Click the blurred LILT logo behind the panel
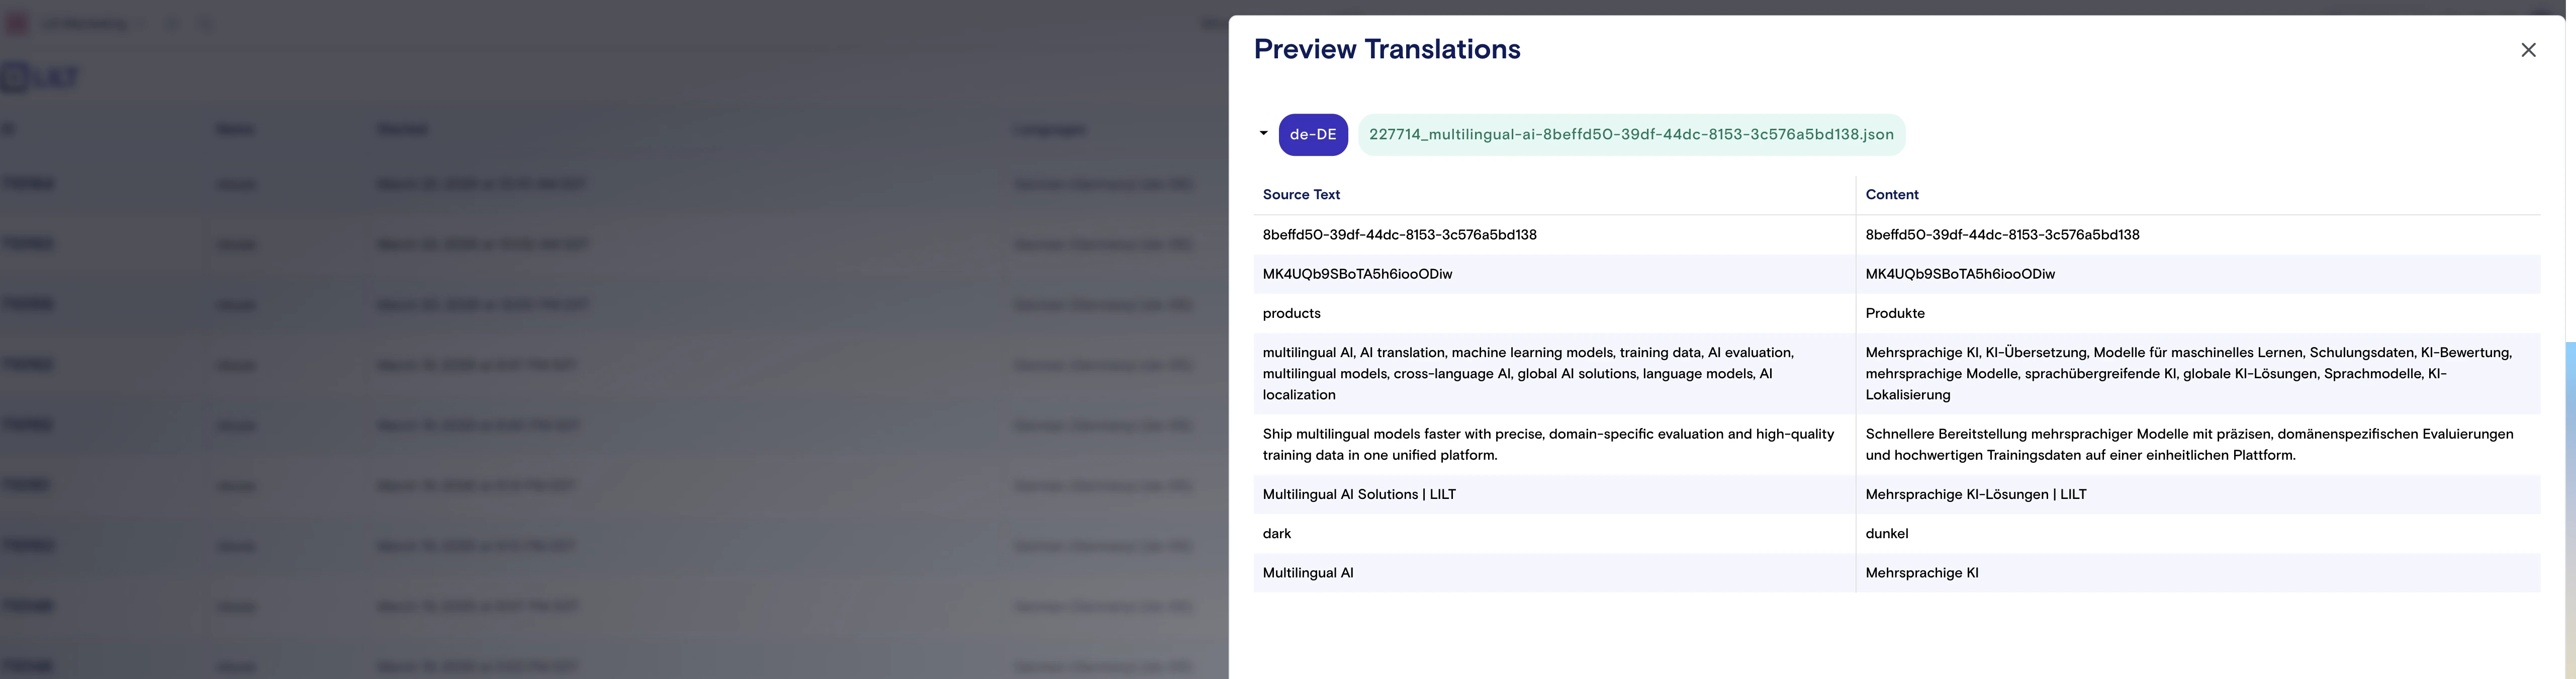2576x679 pixels. click(x=40, y=77)
